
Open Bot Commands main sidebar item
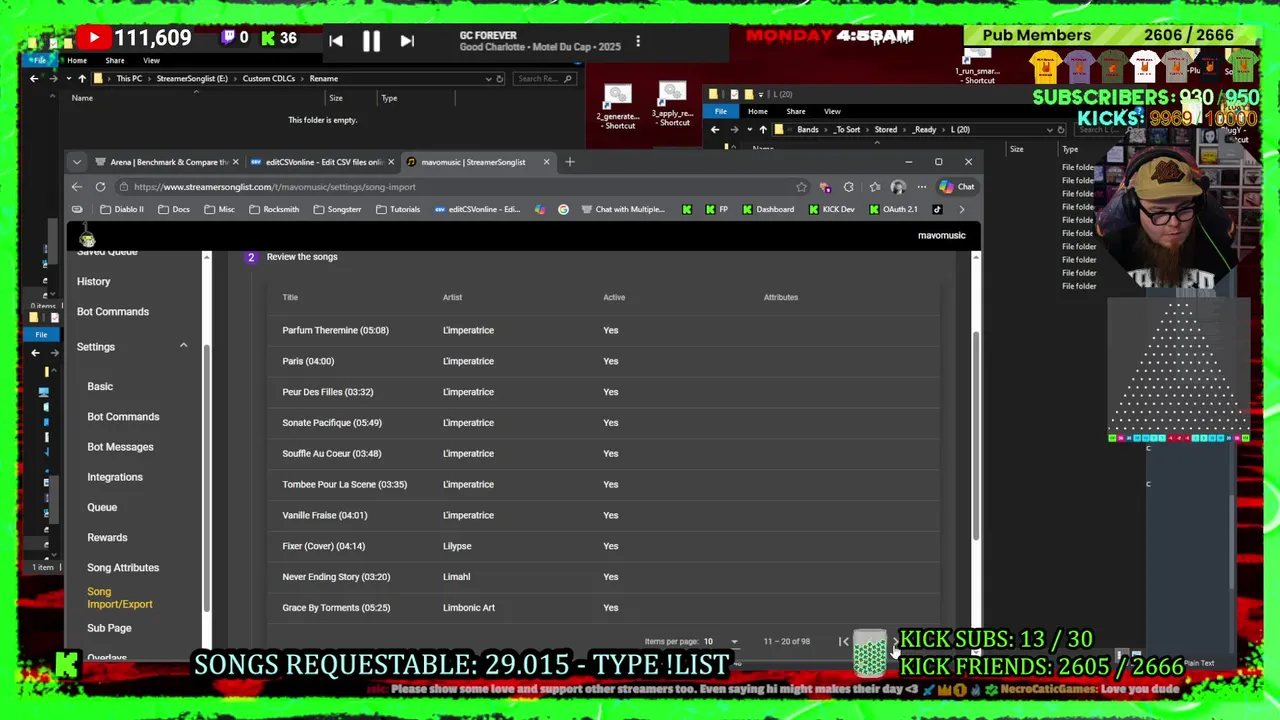coord(112,312)
